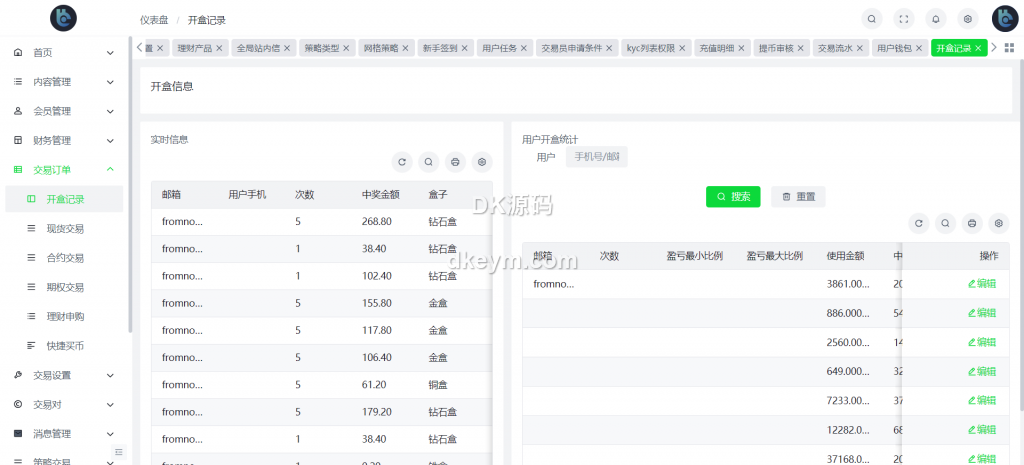Open the tab grid menu icon
This screenshot has width=1024, height=465.
tap(1009, 48)
